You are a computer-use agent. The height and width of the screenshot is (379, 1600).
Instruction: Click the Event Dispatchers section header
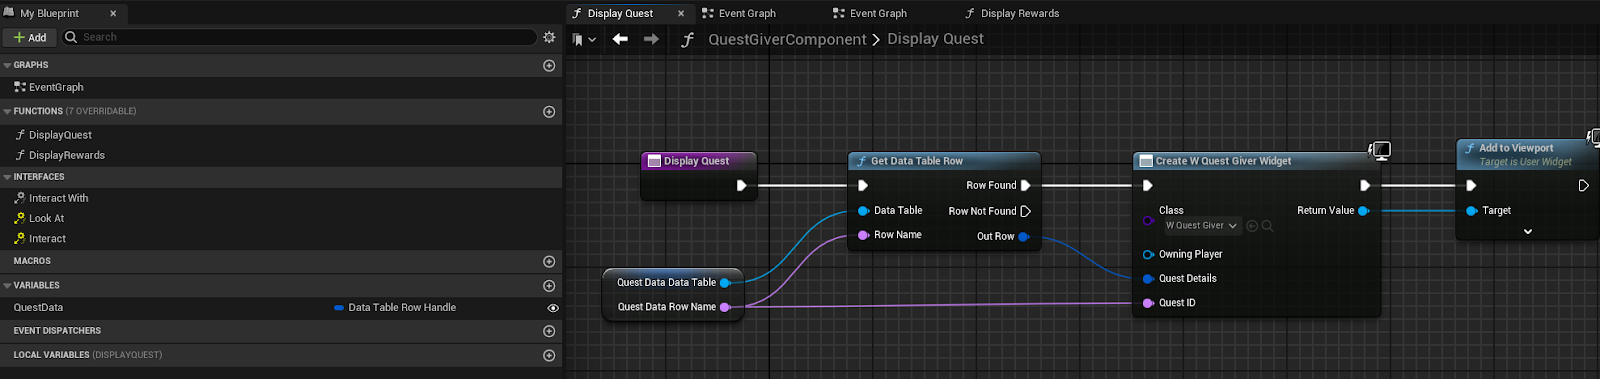[x=281, y=331]
